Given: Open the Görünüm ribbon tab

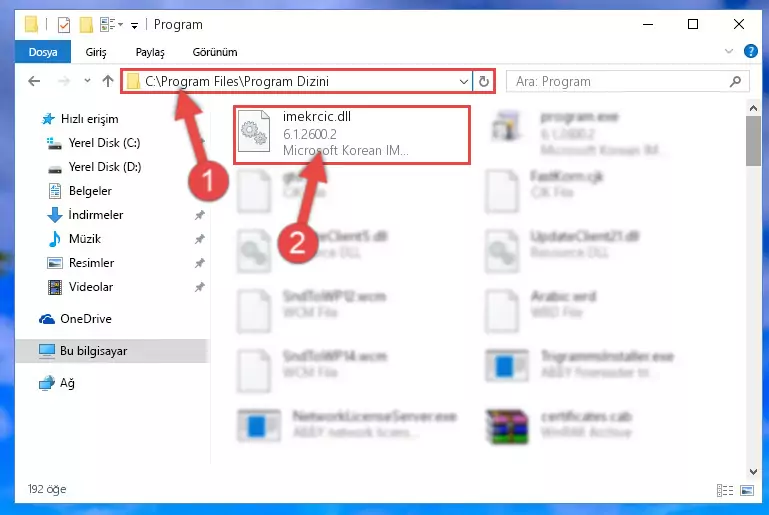Looking at the screenshot, I should click(x=214, y=52).
